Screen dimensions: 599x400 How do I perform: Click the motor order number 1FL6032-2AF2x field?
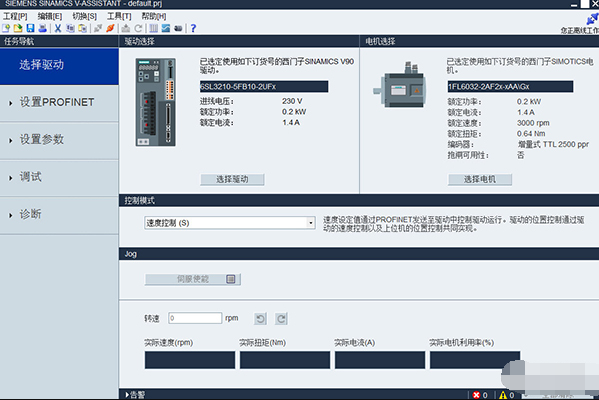click(510, 86)
